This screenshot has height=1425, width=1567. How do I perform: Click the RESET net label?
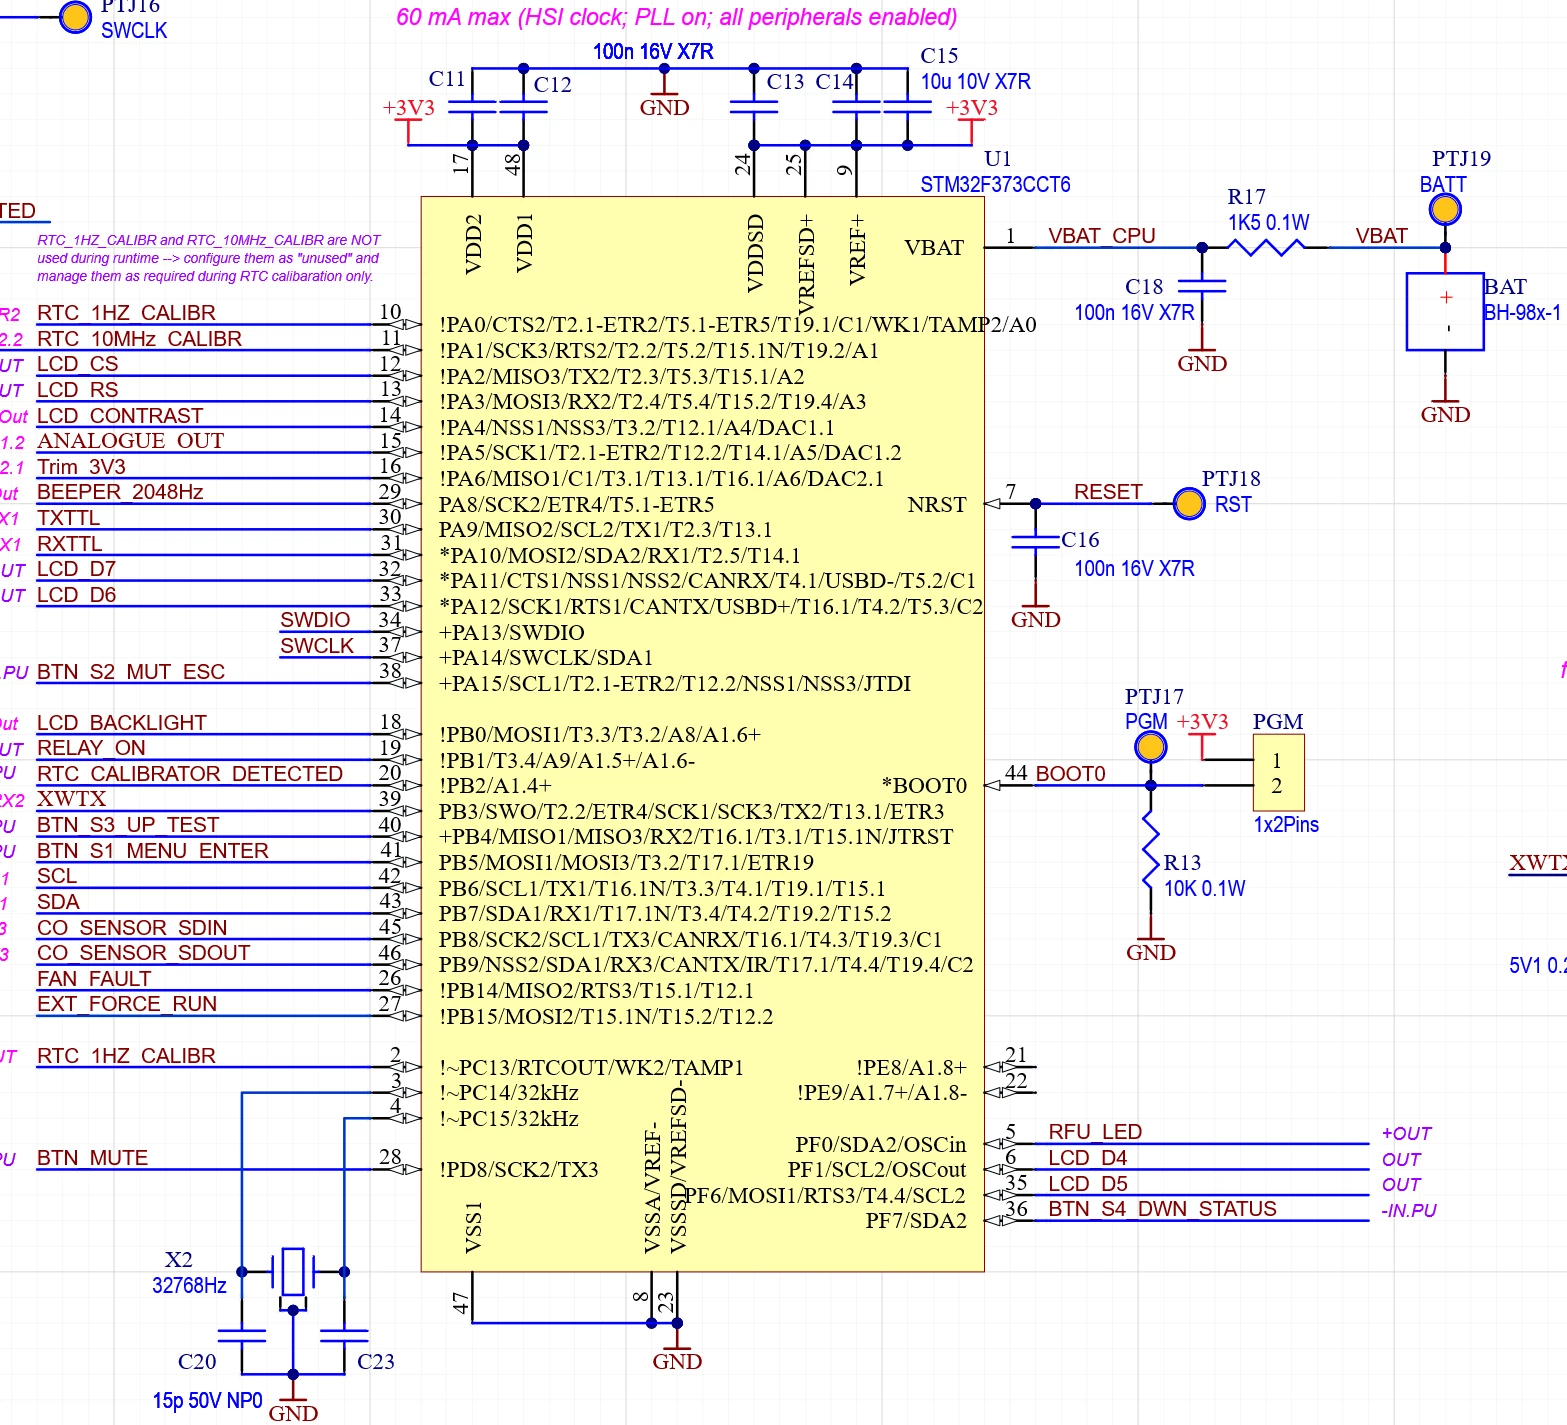pos(1108,491)
